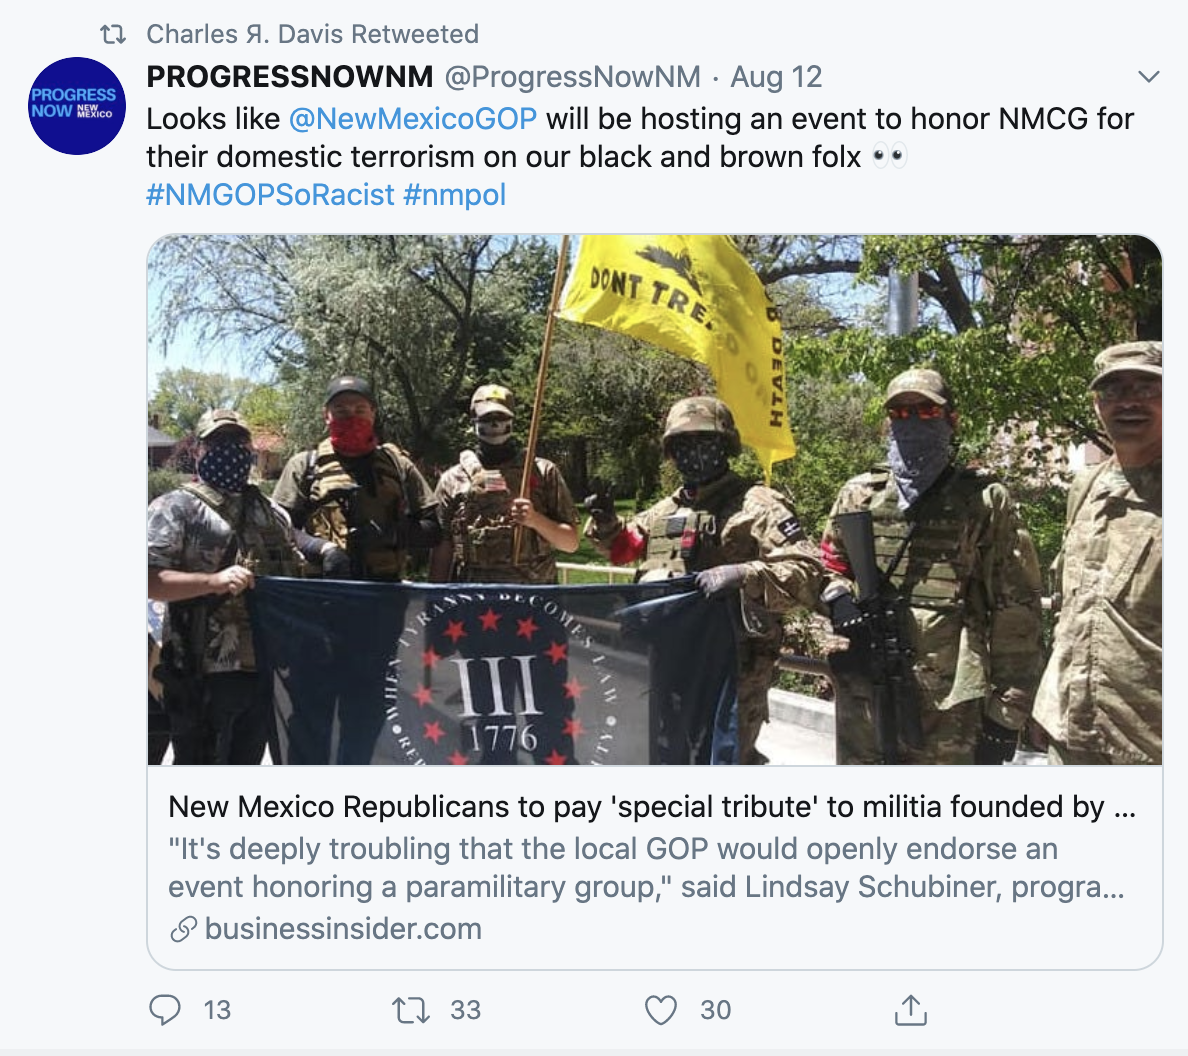Screen dimensions: 1188x1056
Task: Open the militia photo card thumbnail
Action: (655, 500)
